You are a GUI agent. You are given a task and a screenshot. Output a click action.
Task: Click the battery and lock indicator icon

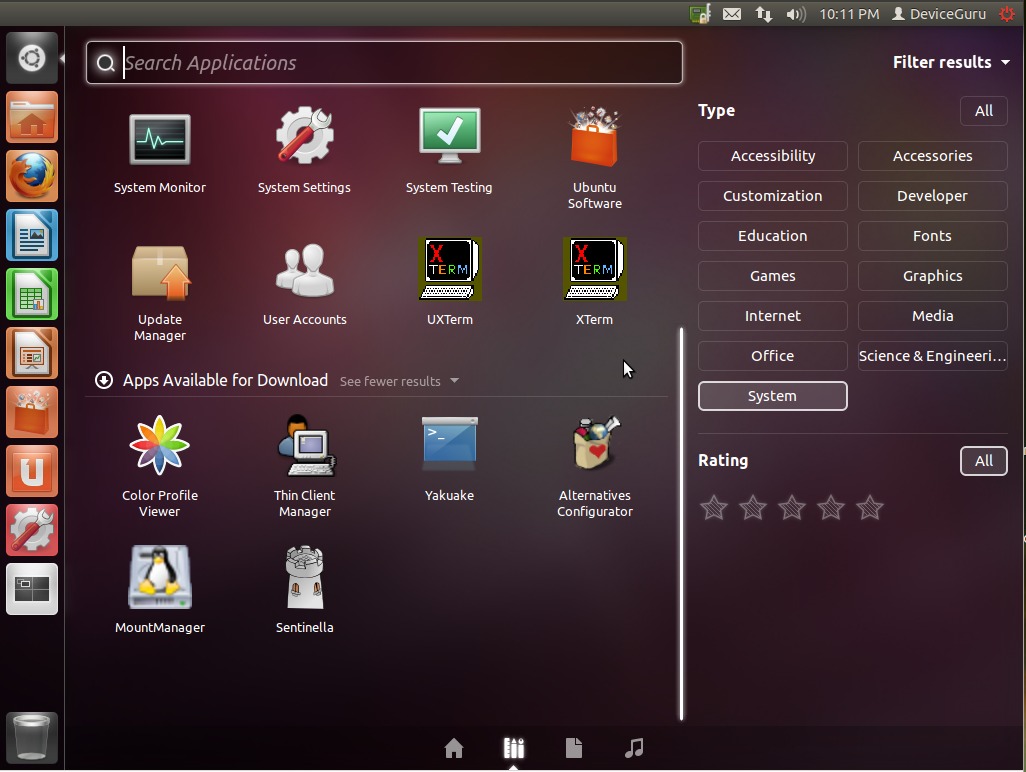(699, 14)
